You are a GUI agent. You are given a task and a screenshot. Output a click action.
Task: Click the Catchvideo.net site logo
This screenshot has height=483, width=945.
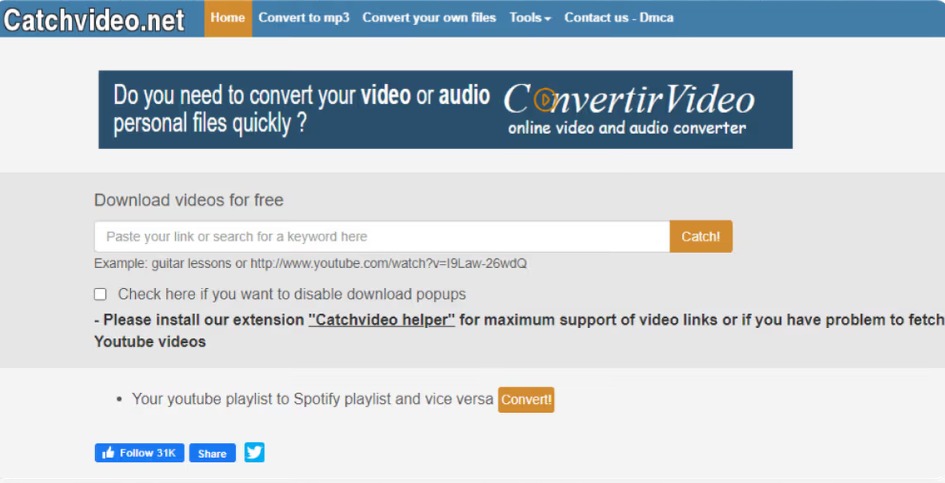[95, 19]
